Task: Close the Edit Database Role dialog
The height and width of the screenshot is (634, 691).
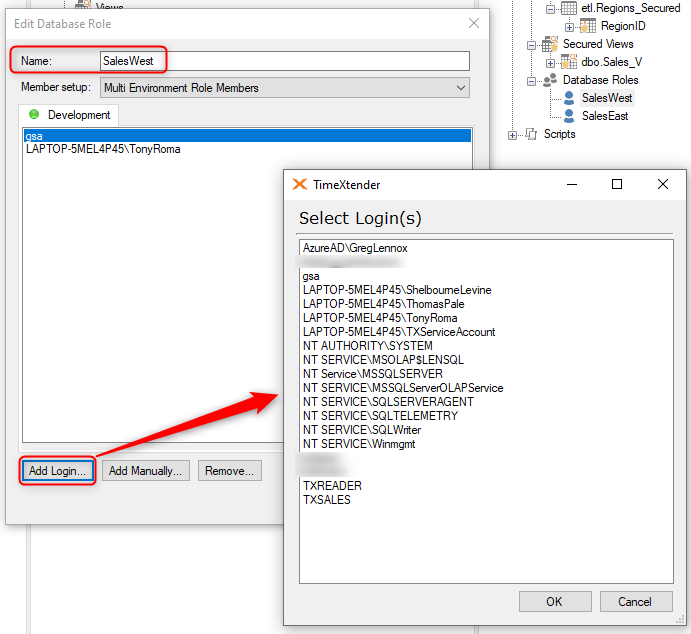Action: point(474,23)
